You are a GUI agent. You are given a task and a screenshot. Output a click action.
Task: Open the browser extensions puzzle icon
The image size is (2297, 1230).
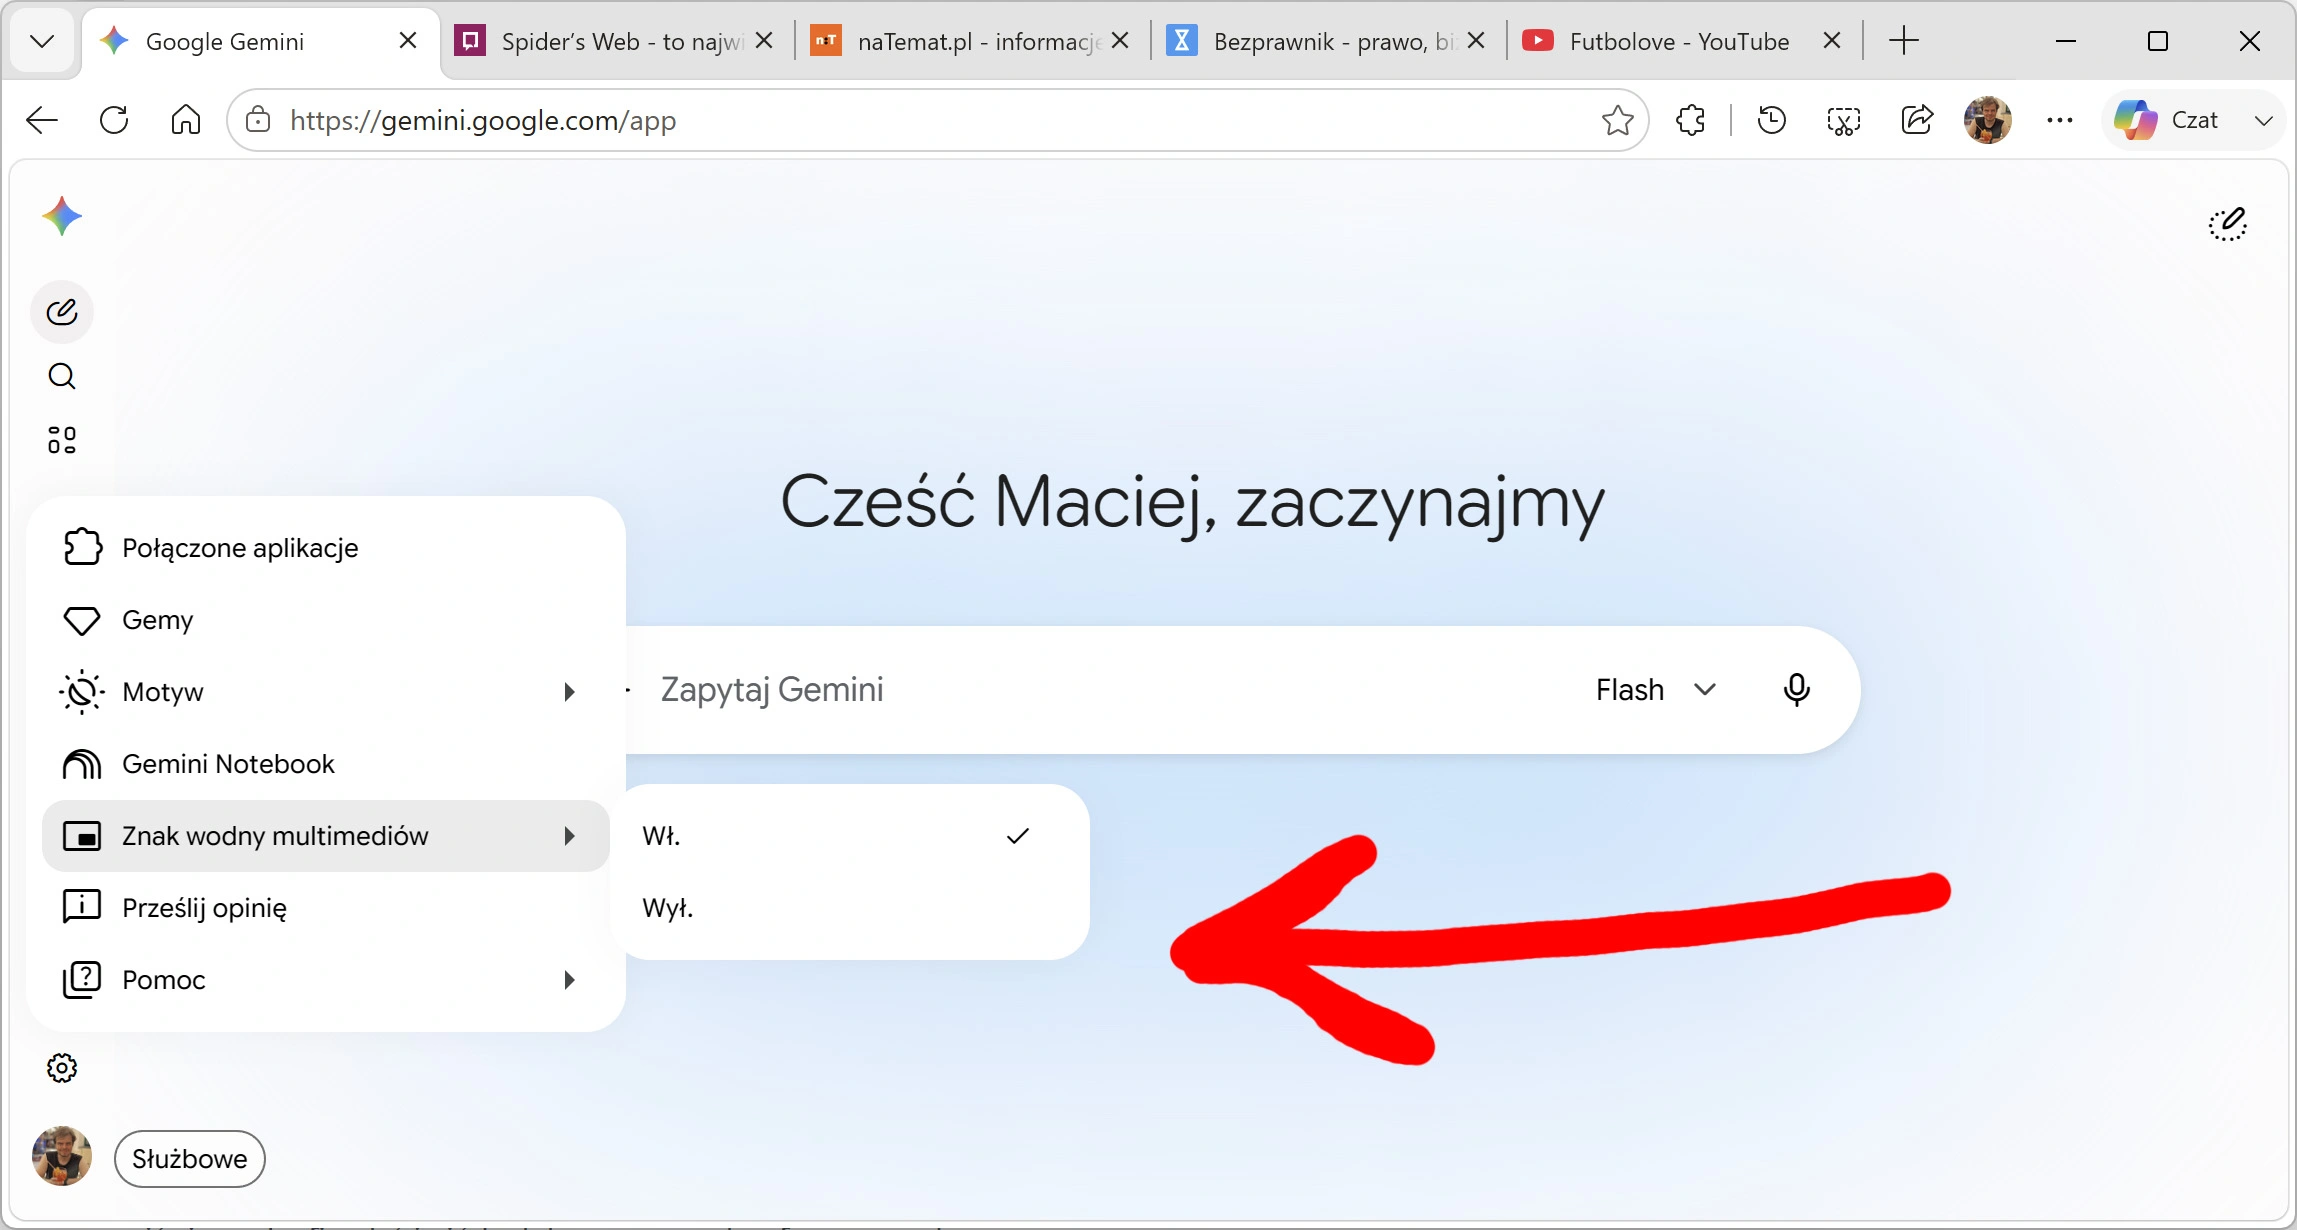(x=1691, y=120)
